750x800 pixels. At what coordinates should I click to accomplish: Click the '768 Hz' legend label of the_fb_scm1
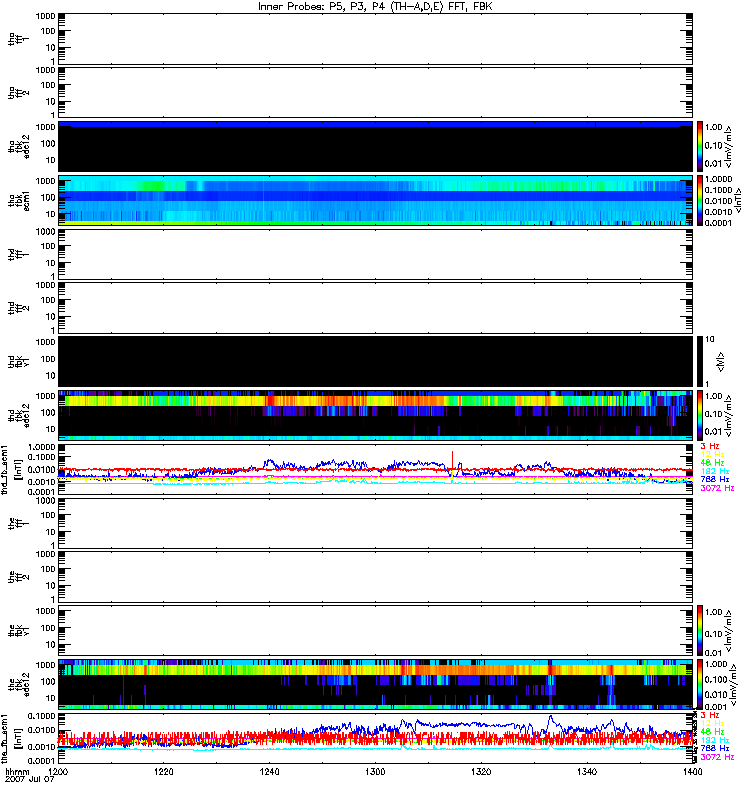click(x=715, y=748)
